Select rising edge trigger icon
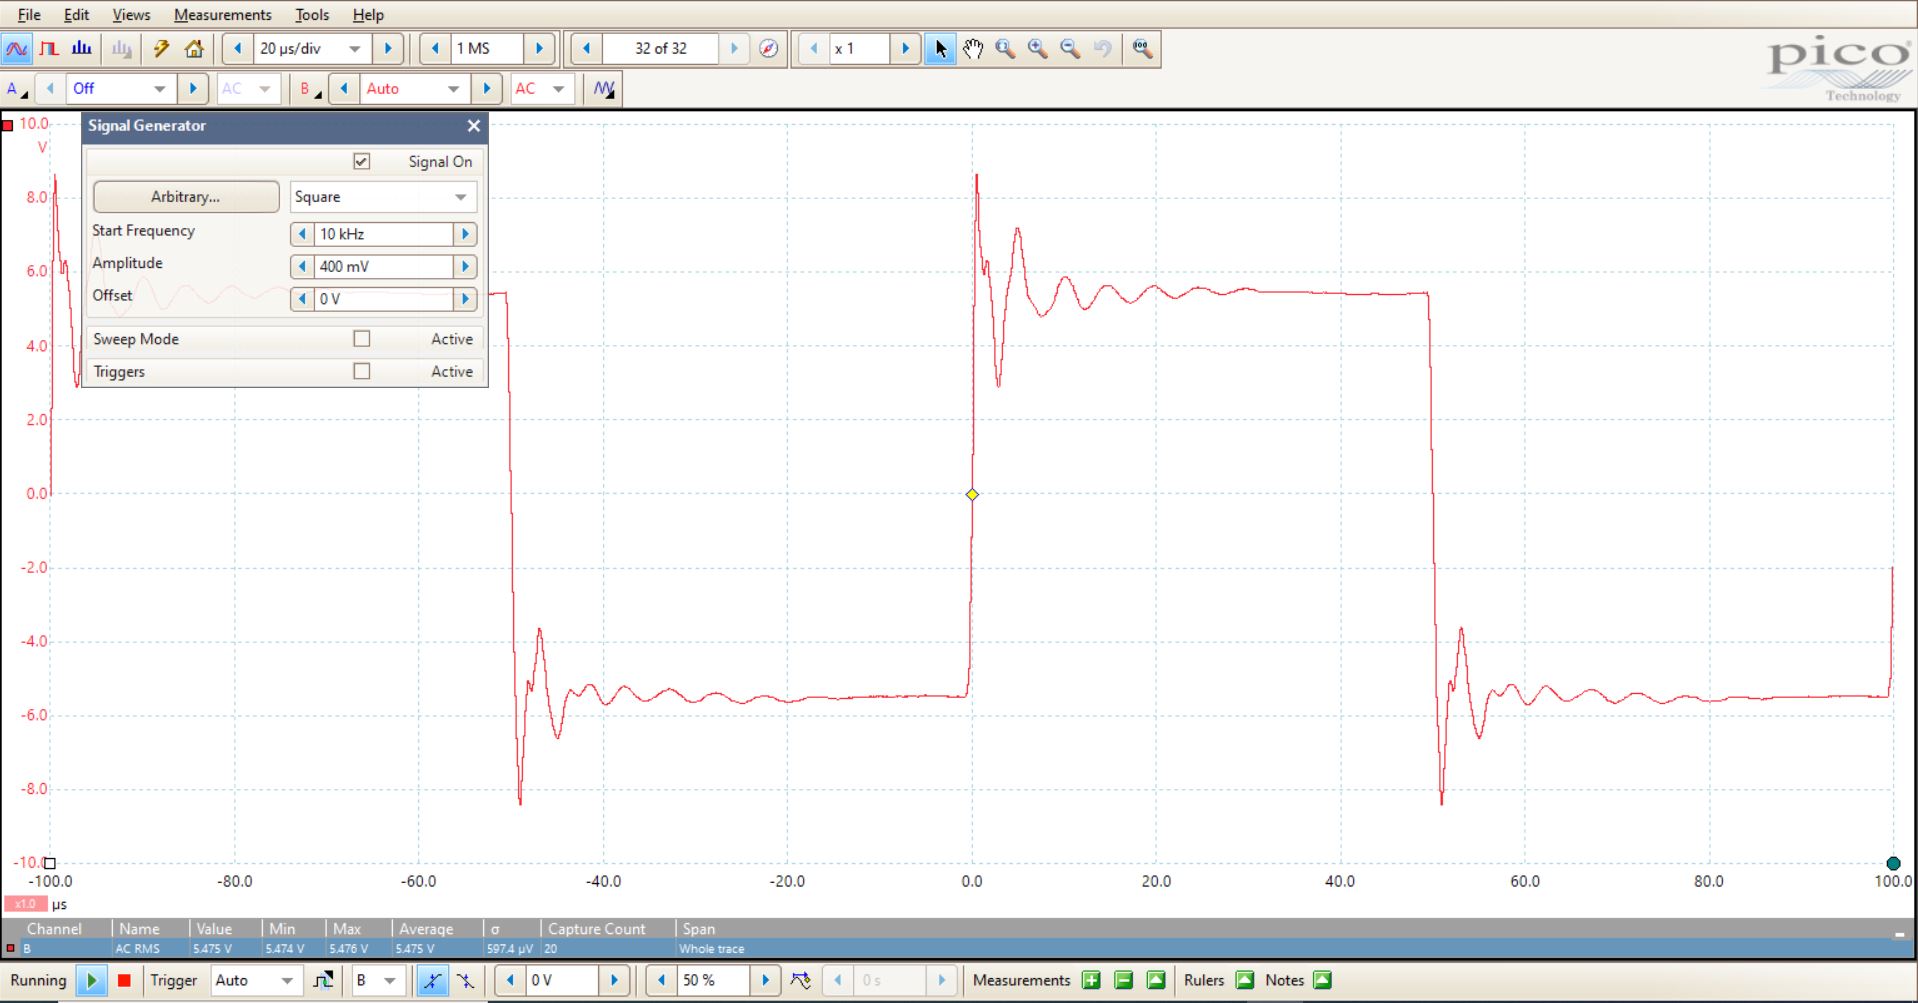 pos(432,980)
